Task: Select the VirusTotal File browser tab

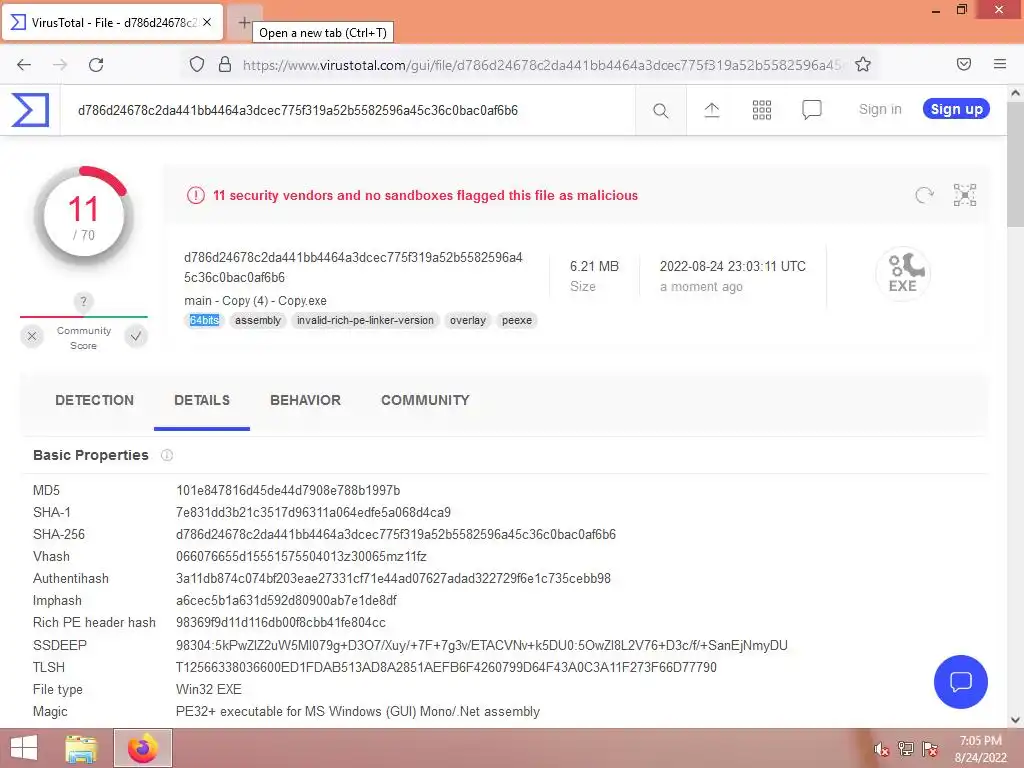Action: 112,22
